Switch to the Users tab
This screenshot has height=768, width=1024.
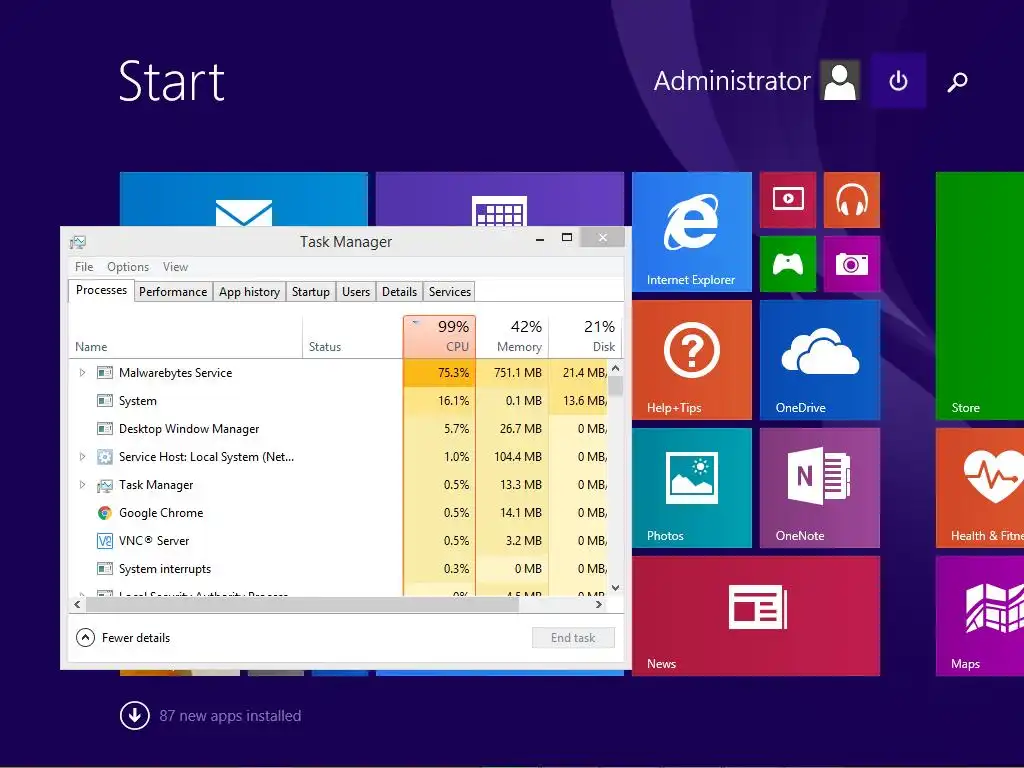coord(356,291)
